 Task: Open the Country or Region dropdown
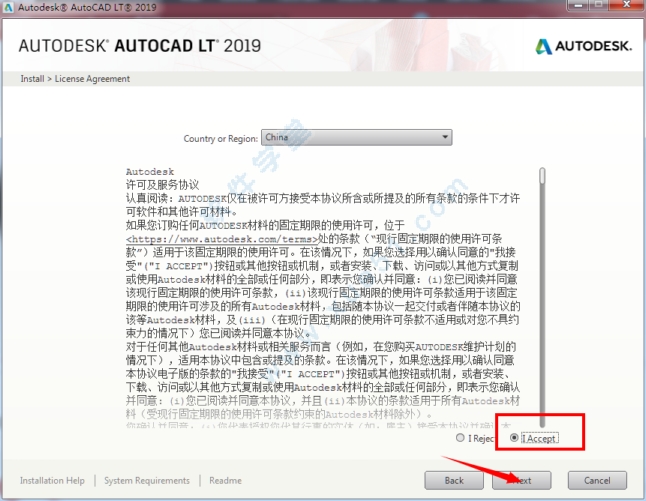click(x=357, y=137)
